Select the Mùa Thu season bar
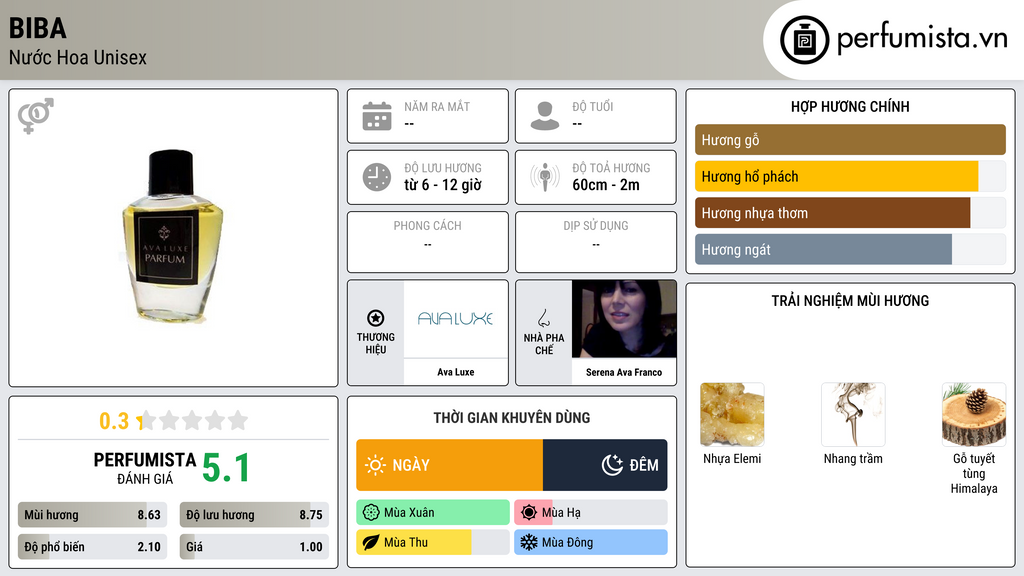Image resolution: width=1024 pixels, height=576 pixels. [x=433, y=542]
